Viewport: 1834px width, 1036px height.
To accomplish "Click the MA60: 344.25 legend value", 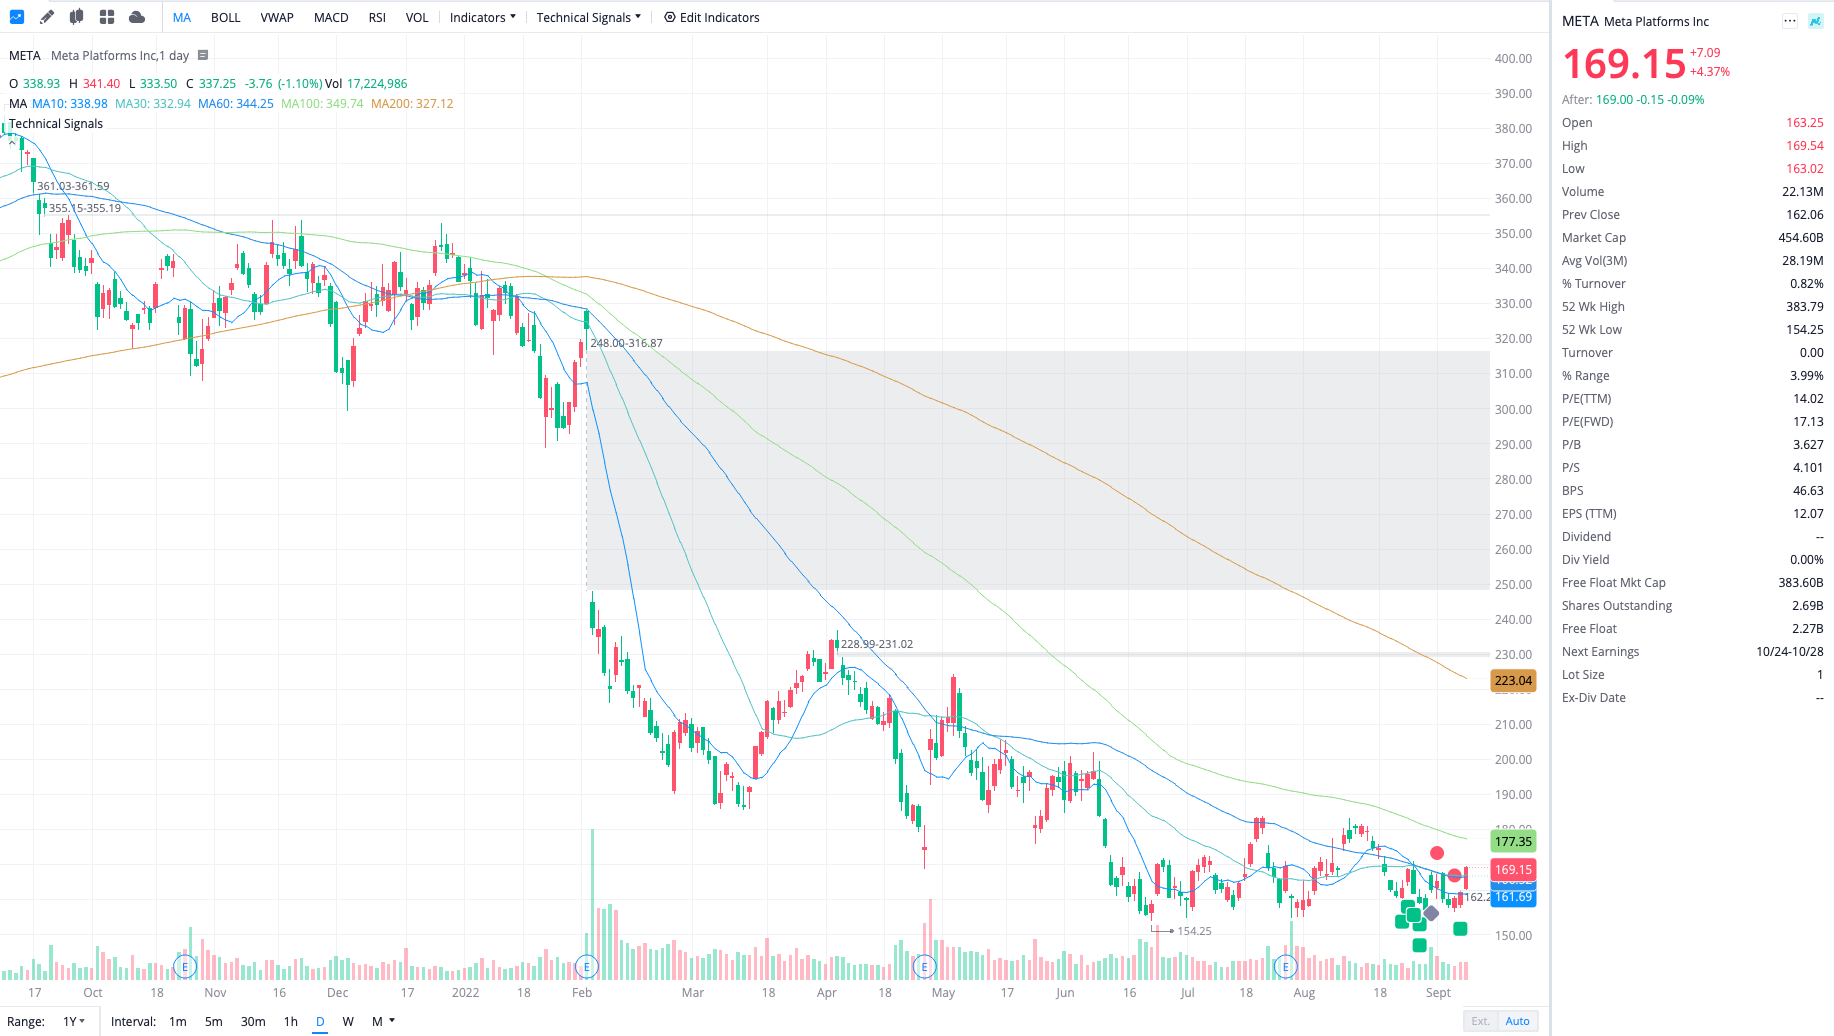I will click(x=236, y=103).
